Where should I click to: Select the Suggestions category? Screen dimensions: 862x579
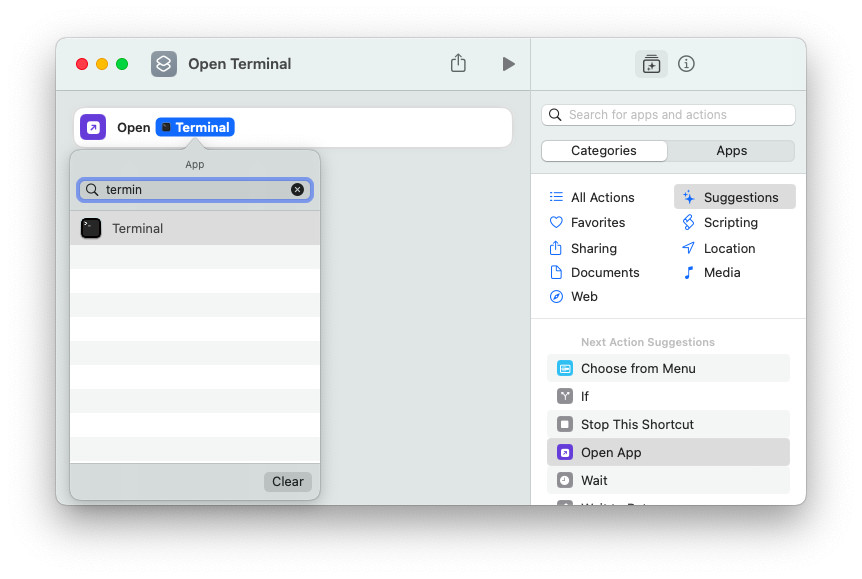(734, 197)
